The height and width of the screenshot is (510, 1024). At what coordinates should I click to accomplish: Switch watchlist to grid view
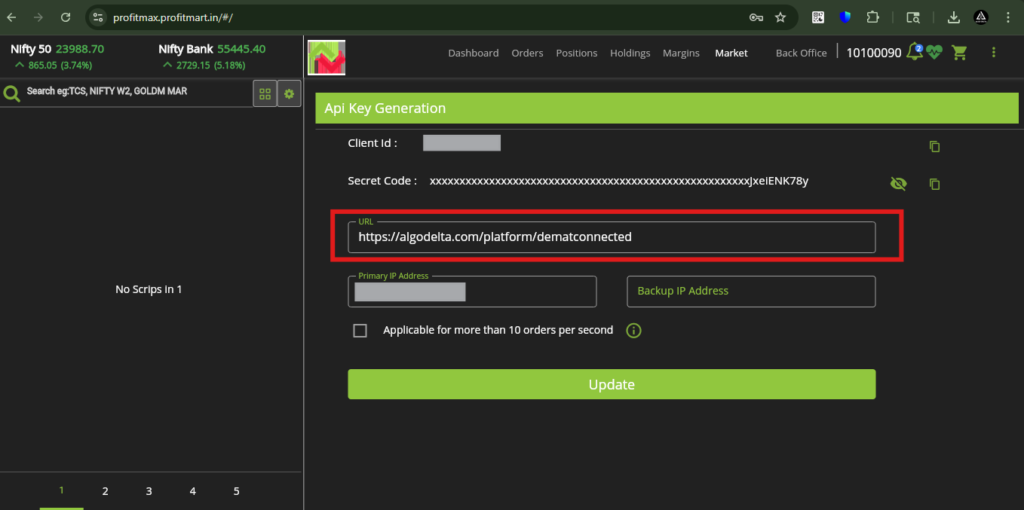[x=265, y=93]
